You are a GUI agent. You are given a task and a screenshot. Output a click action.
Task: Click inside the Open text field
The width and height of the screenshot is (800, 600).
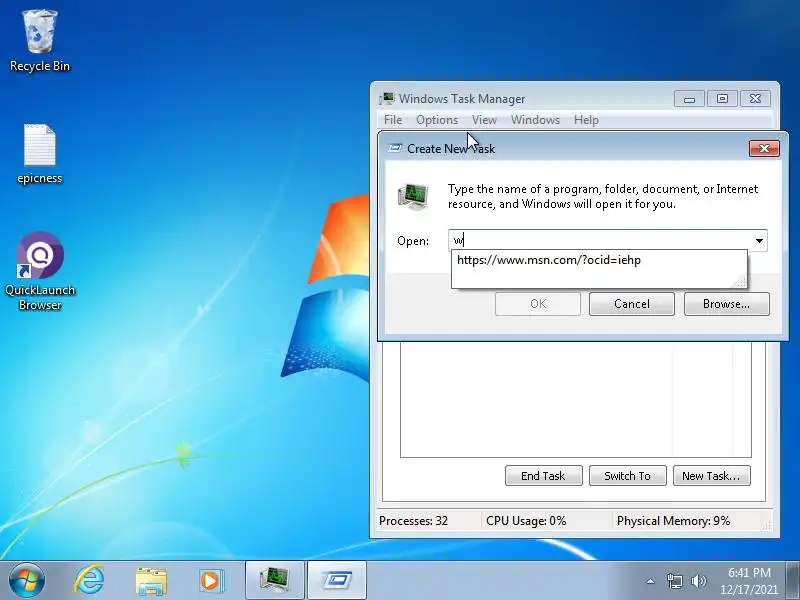[600, 240]
